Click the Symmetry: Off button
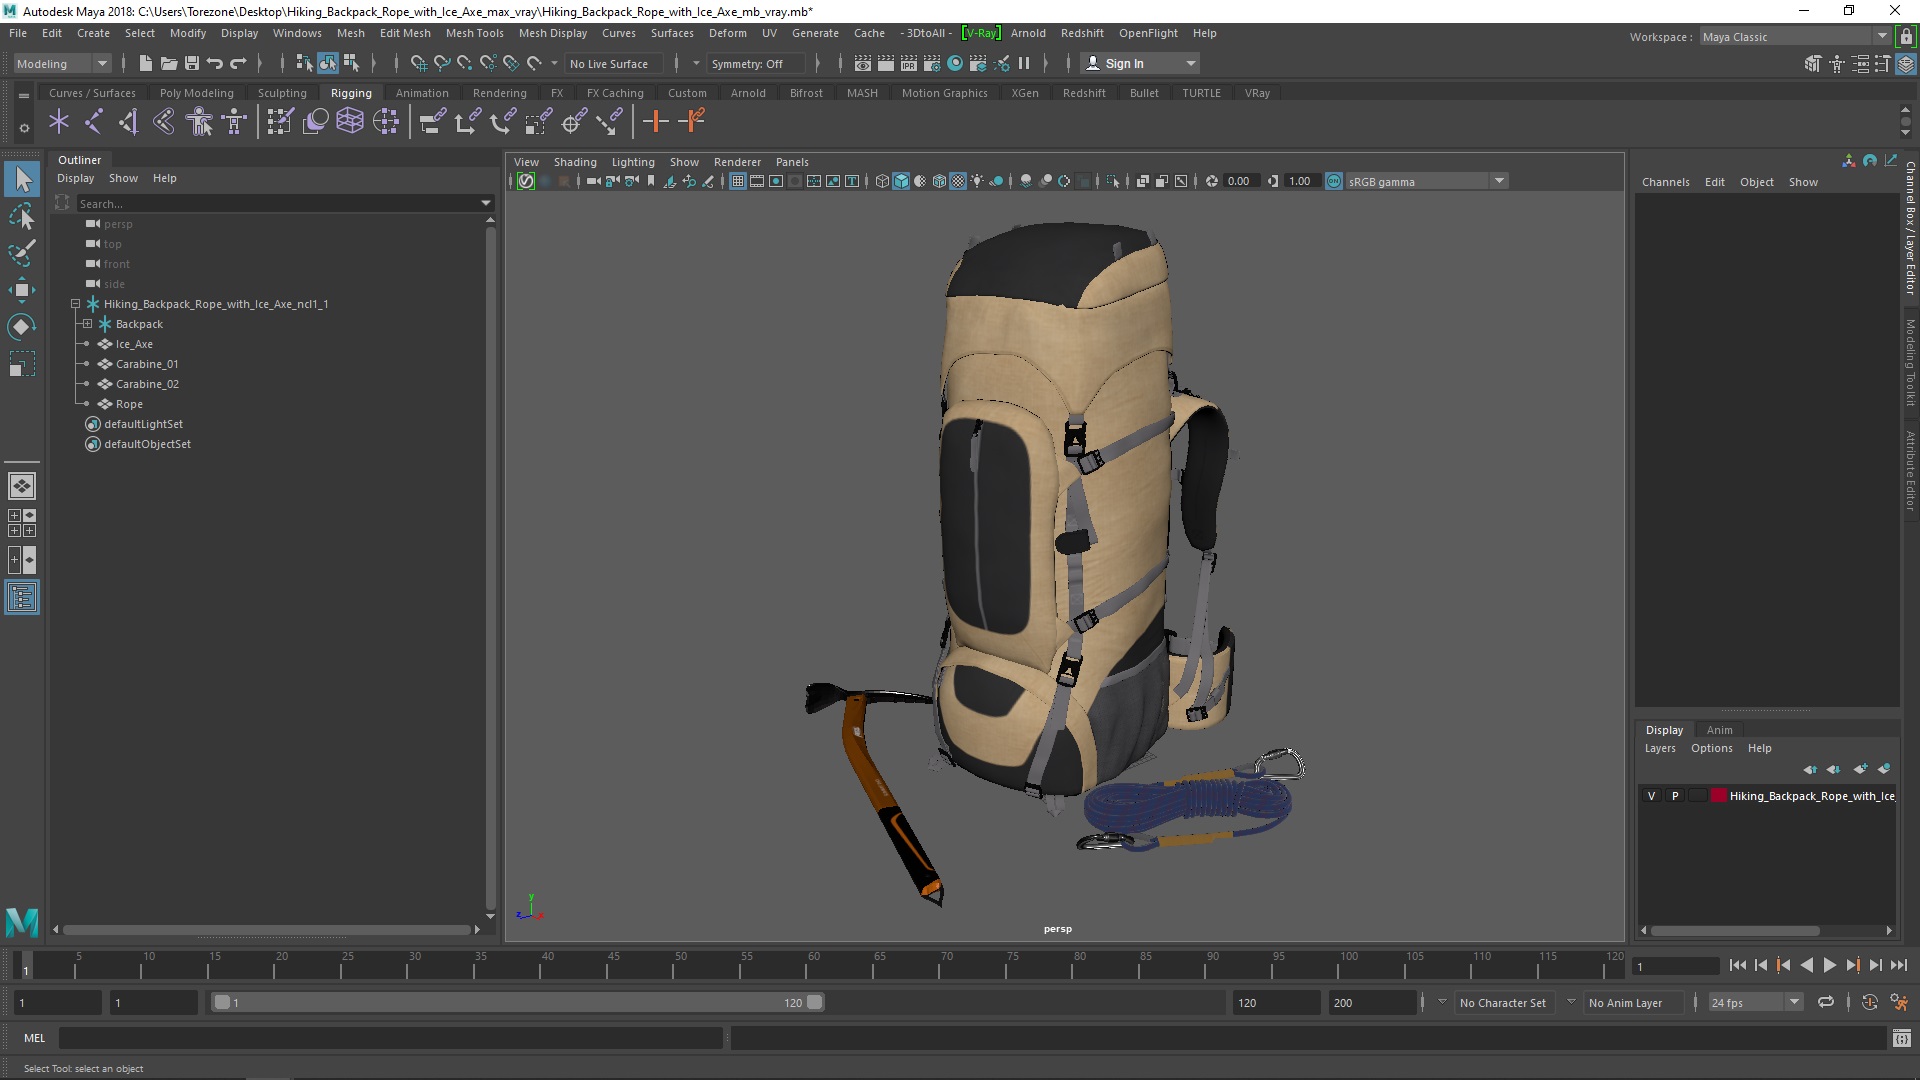The image size is (1920, 1080). tap(755, 63)
